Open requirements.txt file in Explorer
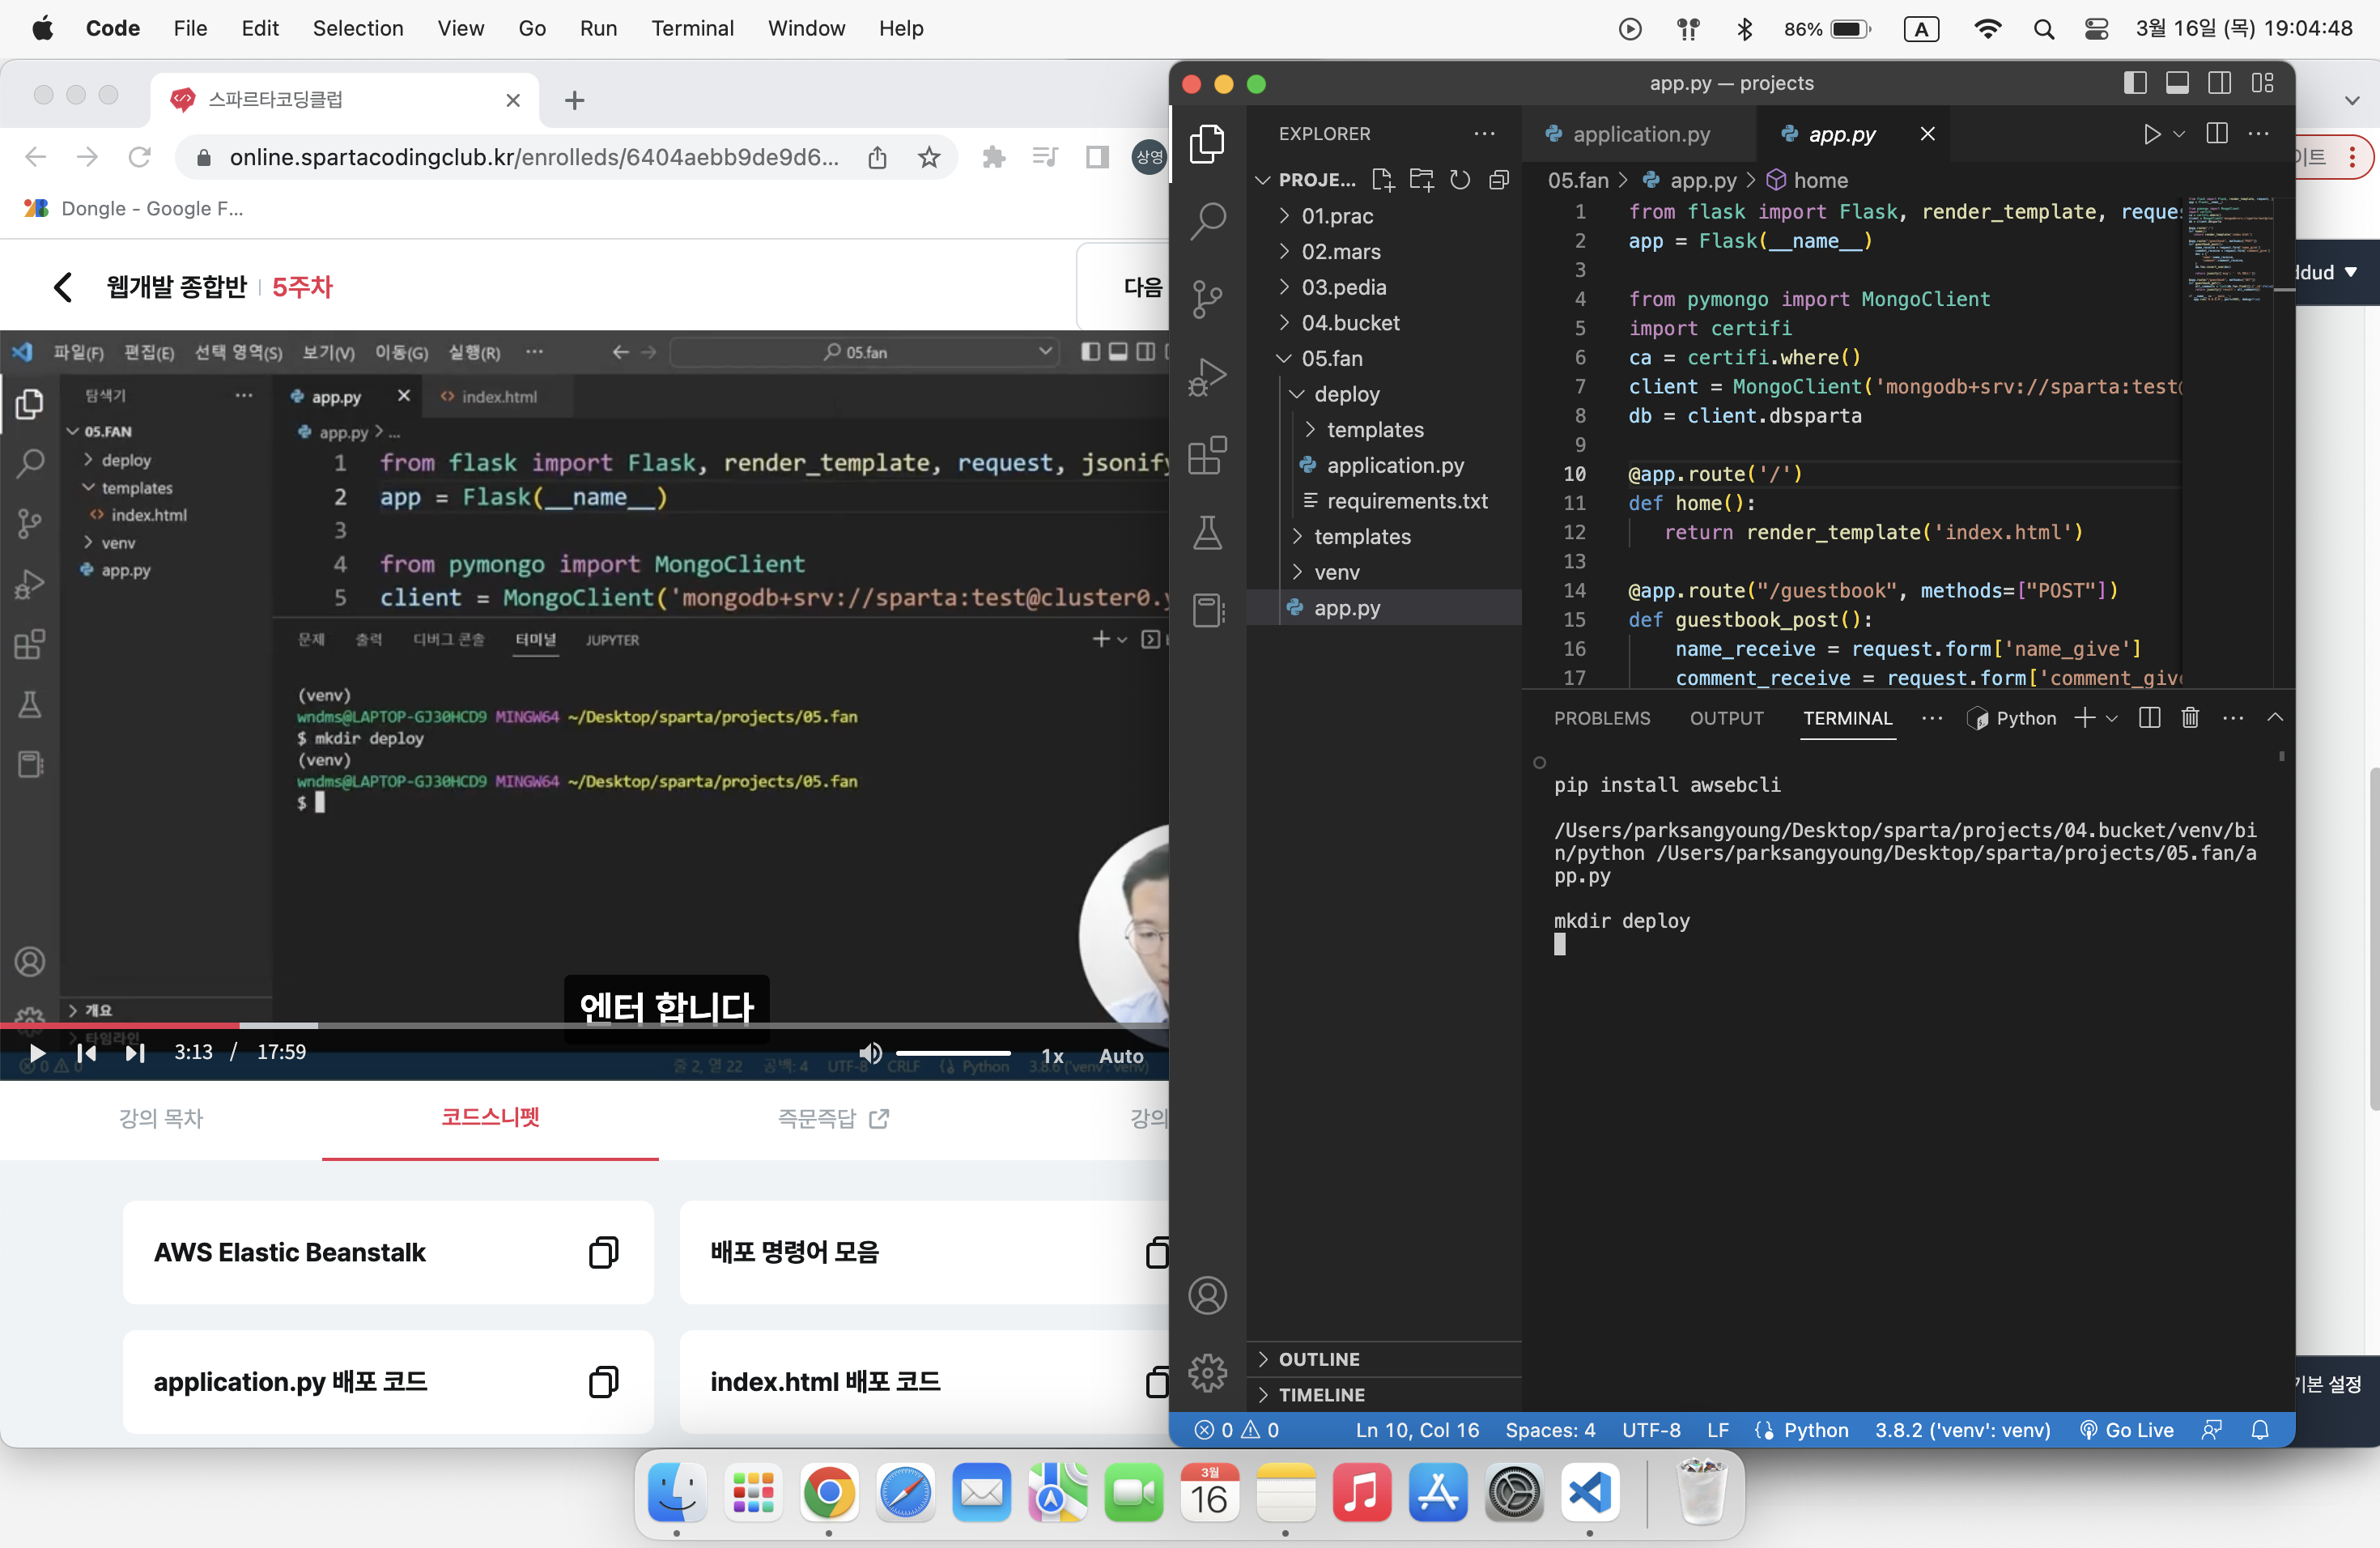The height and width of the screenshot is (1548, 2380). coord(1407,501)
